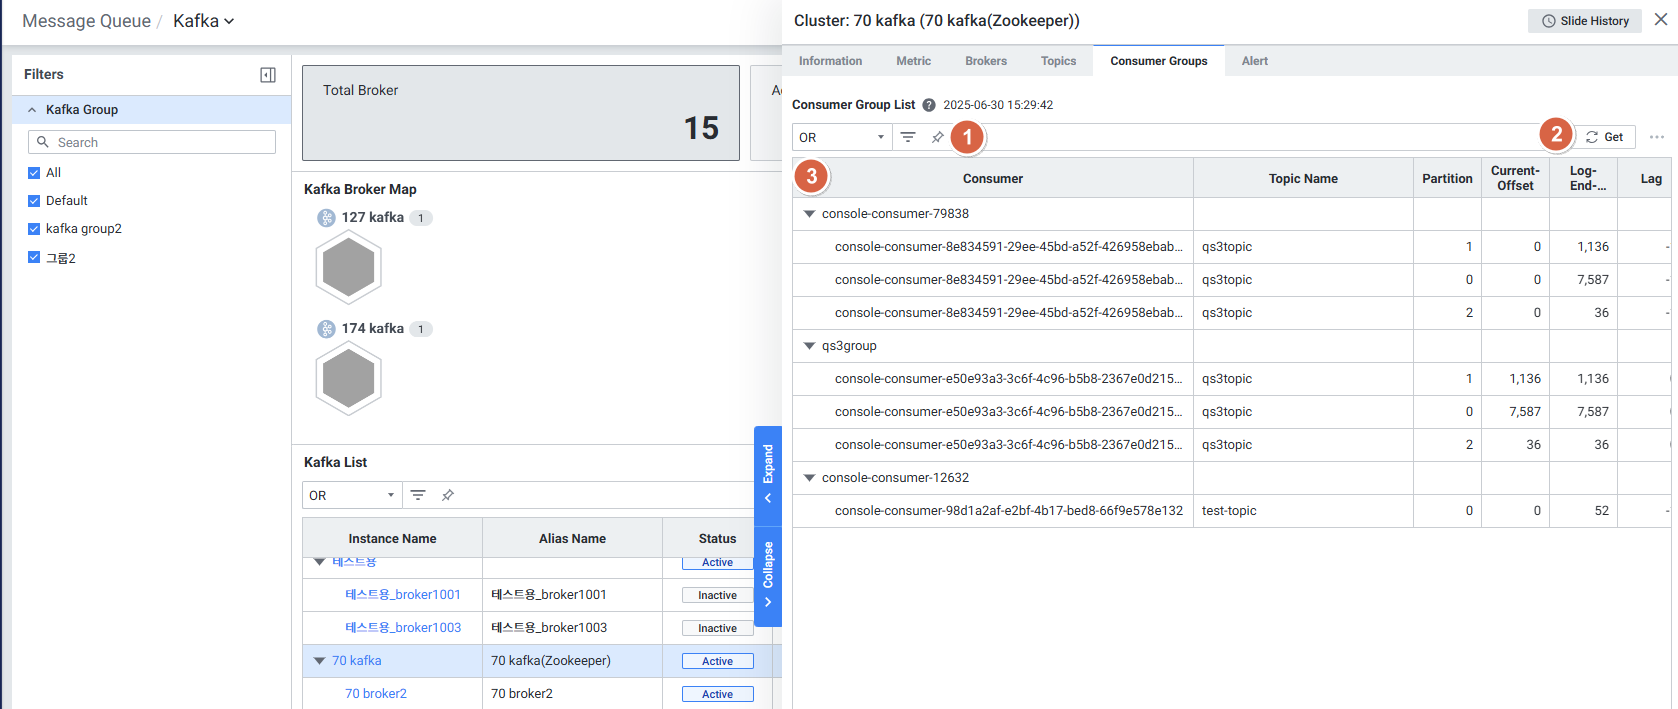Open the OR dropdown in Consumer Group List
The width and height of the screenshot is (1678, 709).
click(x=842, y=137)
